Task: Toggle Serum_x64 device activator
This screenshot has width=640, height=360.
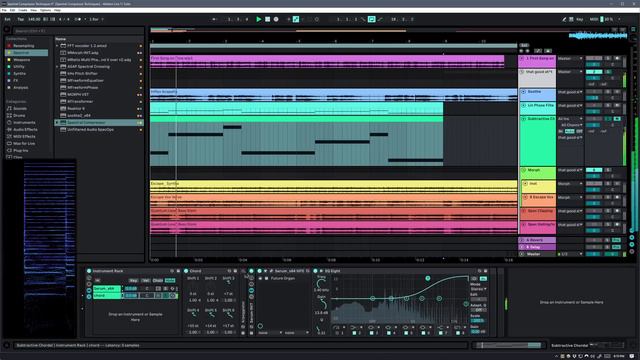Action: (259, 271)
